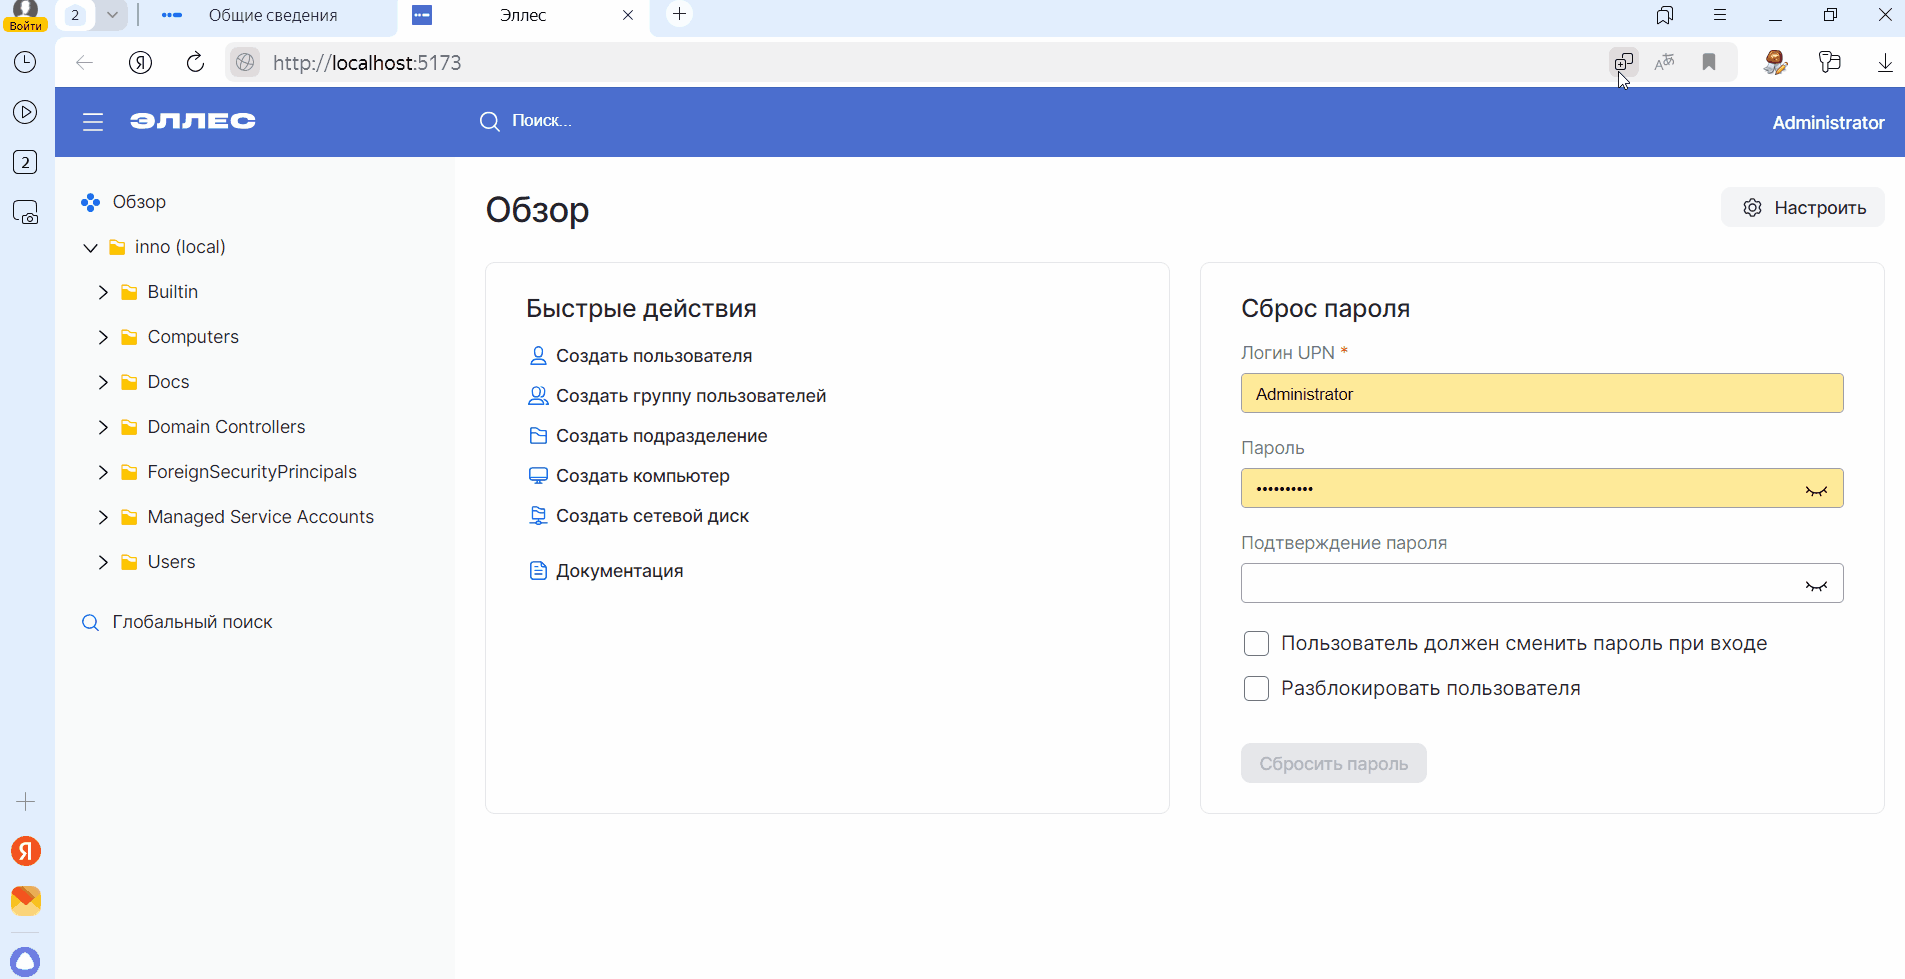Viewport: 1905px width, 979px height.
Task: Check "Разблокировать пользователя"
Action: tap(1257, 688)
